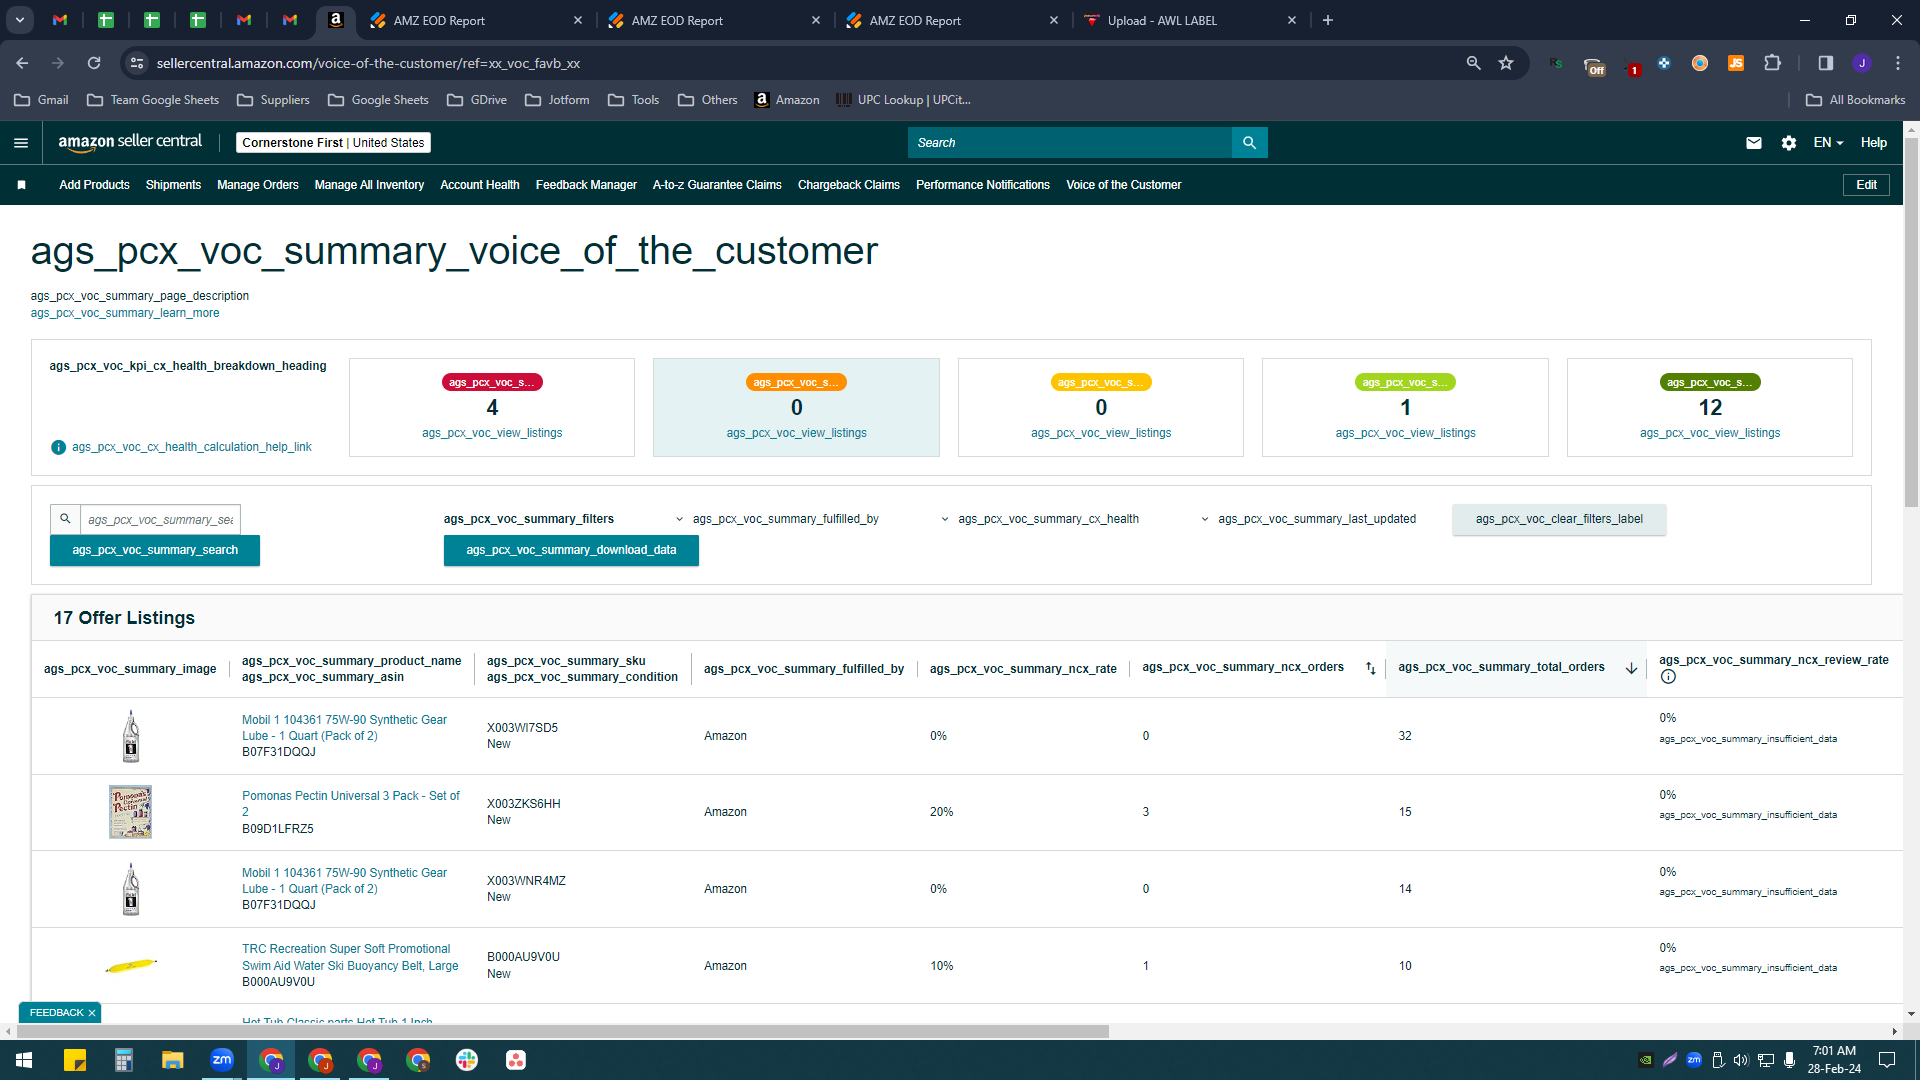Open a new browser tab

coord(1328,20)
